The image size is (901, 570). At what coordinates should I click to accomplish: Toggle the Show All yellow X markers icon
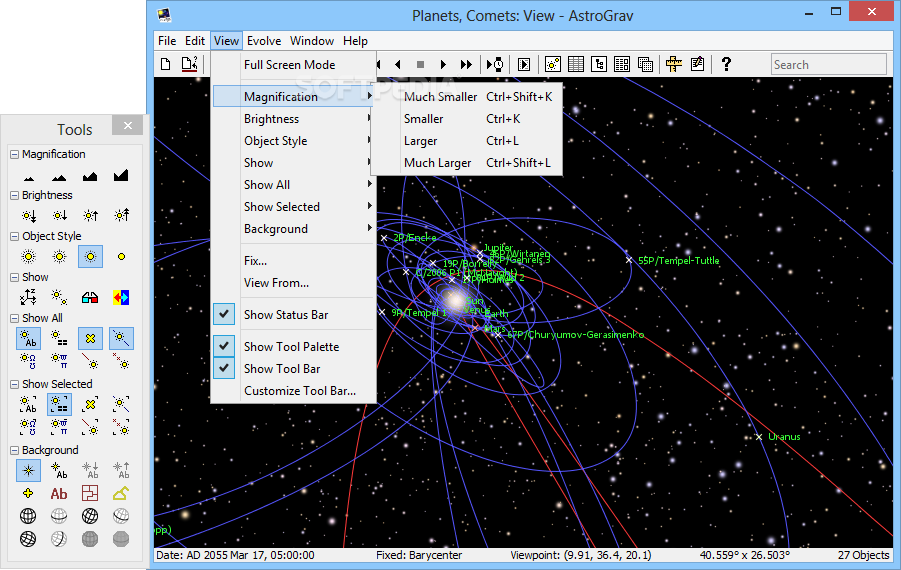pos(90,338)
